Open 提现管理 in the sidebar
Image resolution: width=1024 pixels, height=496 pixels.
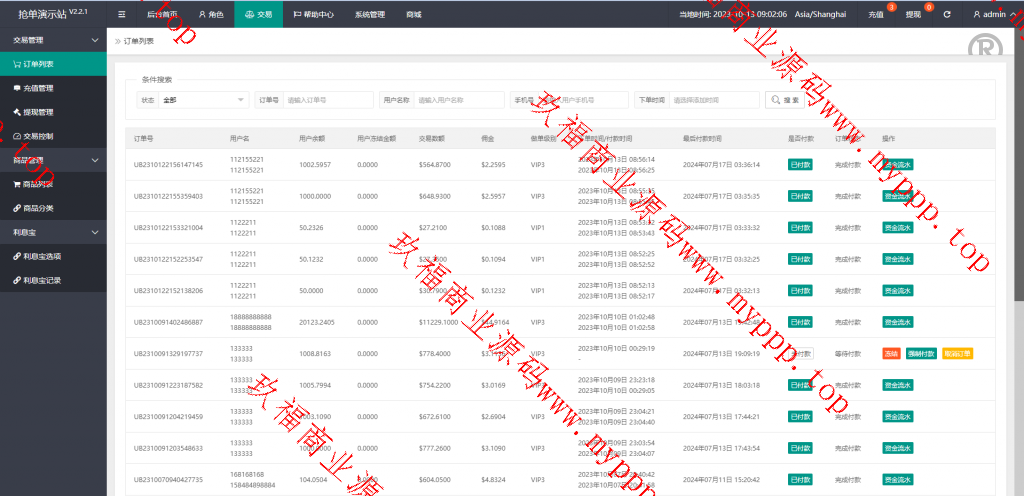(38, 112)
